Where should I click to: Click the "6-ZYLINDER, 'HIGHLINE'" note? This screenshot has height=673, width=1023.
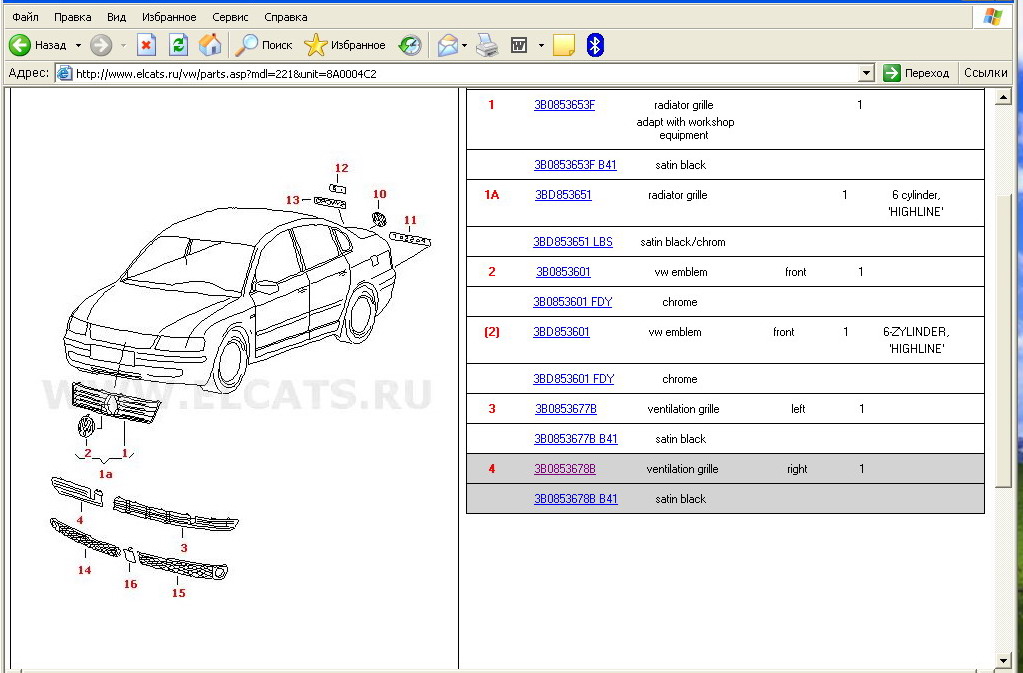(916, 340)
